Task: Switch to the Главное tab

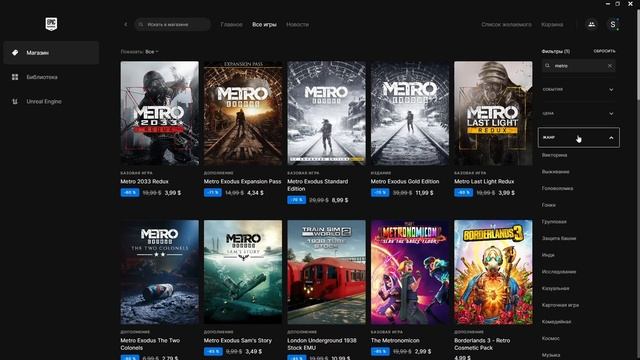Action: click(231, 24)
